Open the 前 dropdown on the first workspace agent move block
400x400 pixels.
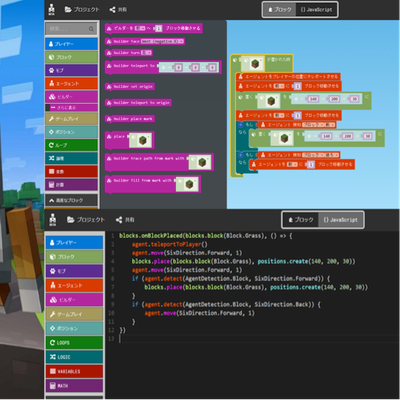click(279, 86)
